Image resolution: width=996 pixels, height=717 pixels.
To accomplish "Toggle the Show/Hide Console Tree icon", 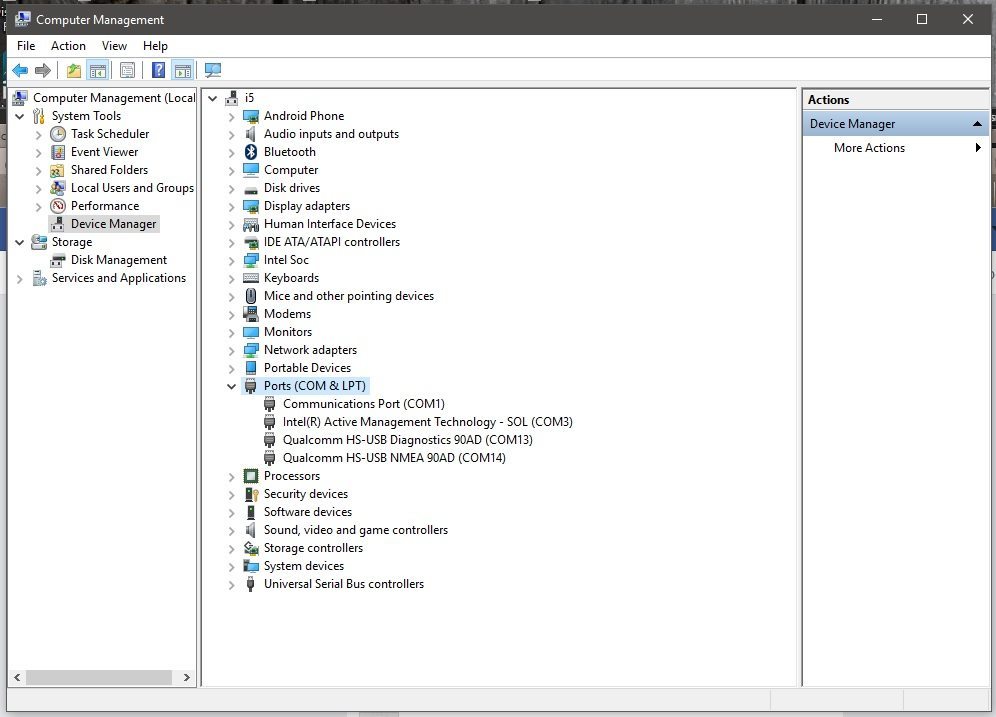I will 98,70.
